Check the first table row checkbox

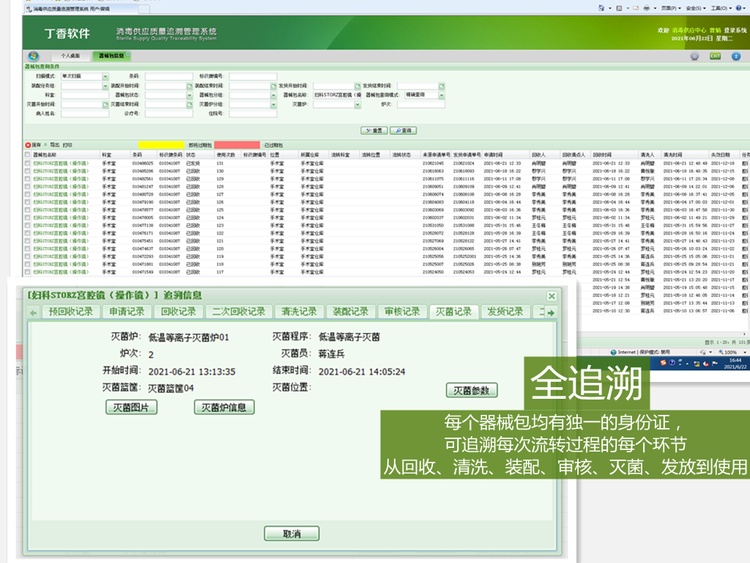click(27, 162)
